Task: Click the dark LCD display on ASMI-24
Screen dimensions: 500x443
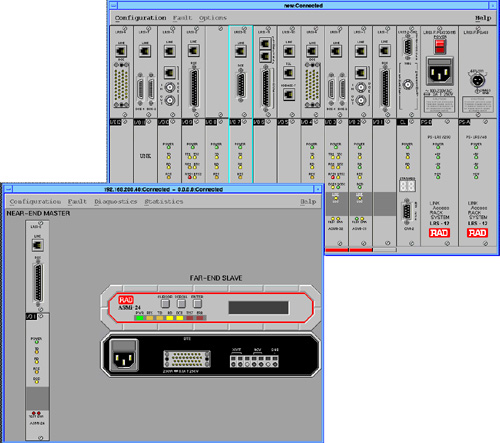Action: tap(258, 307)
